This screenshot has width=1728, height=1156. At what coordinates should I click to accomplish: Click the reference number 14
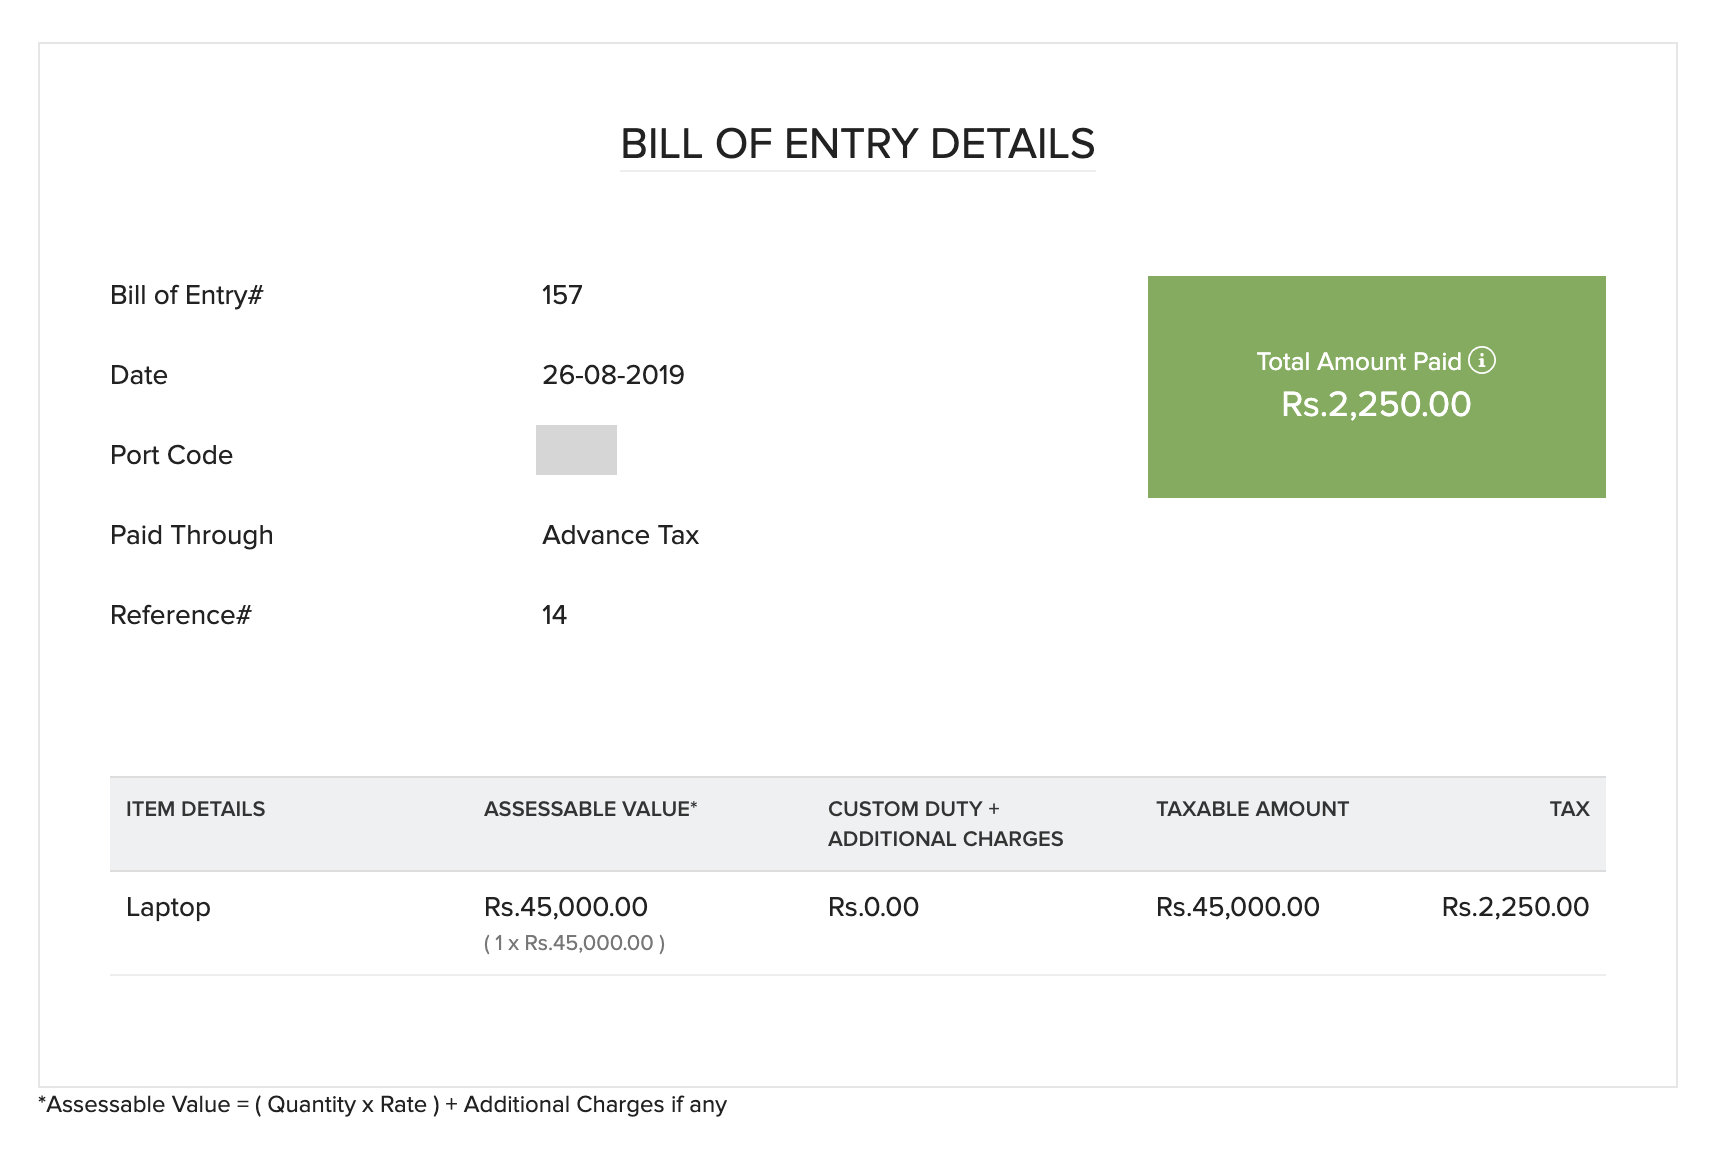tap(554, 615)
